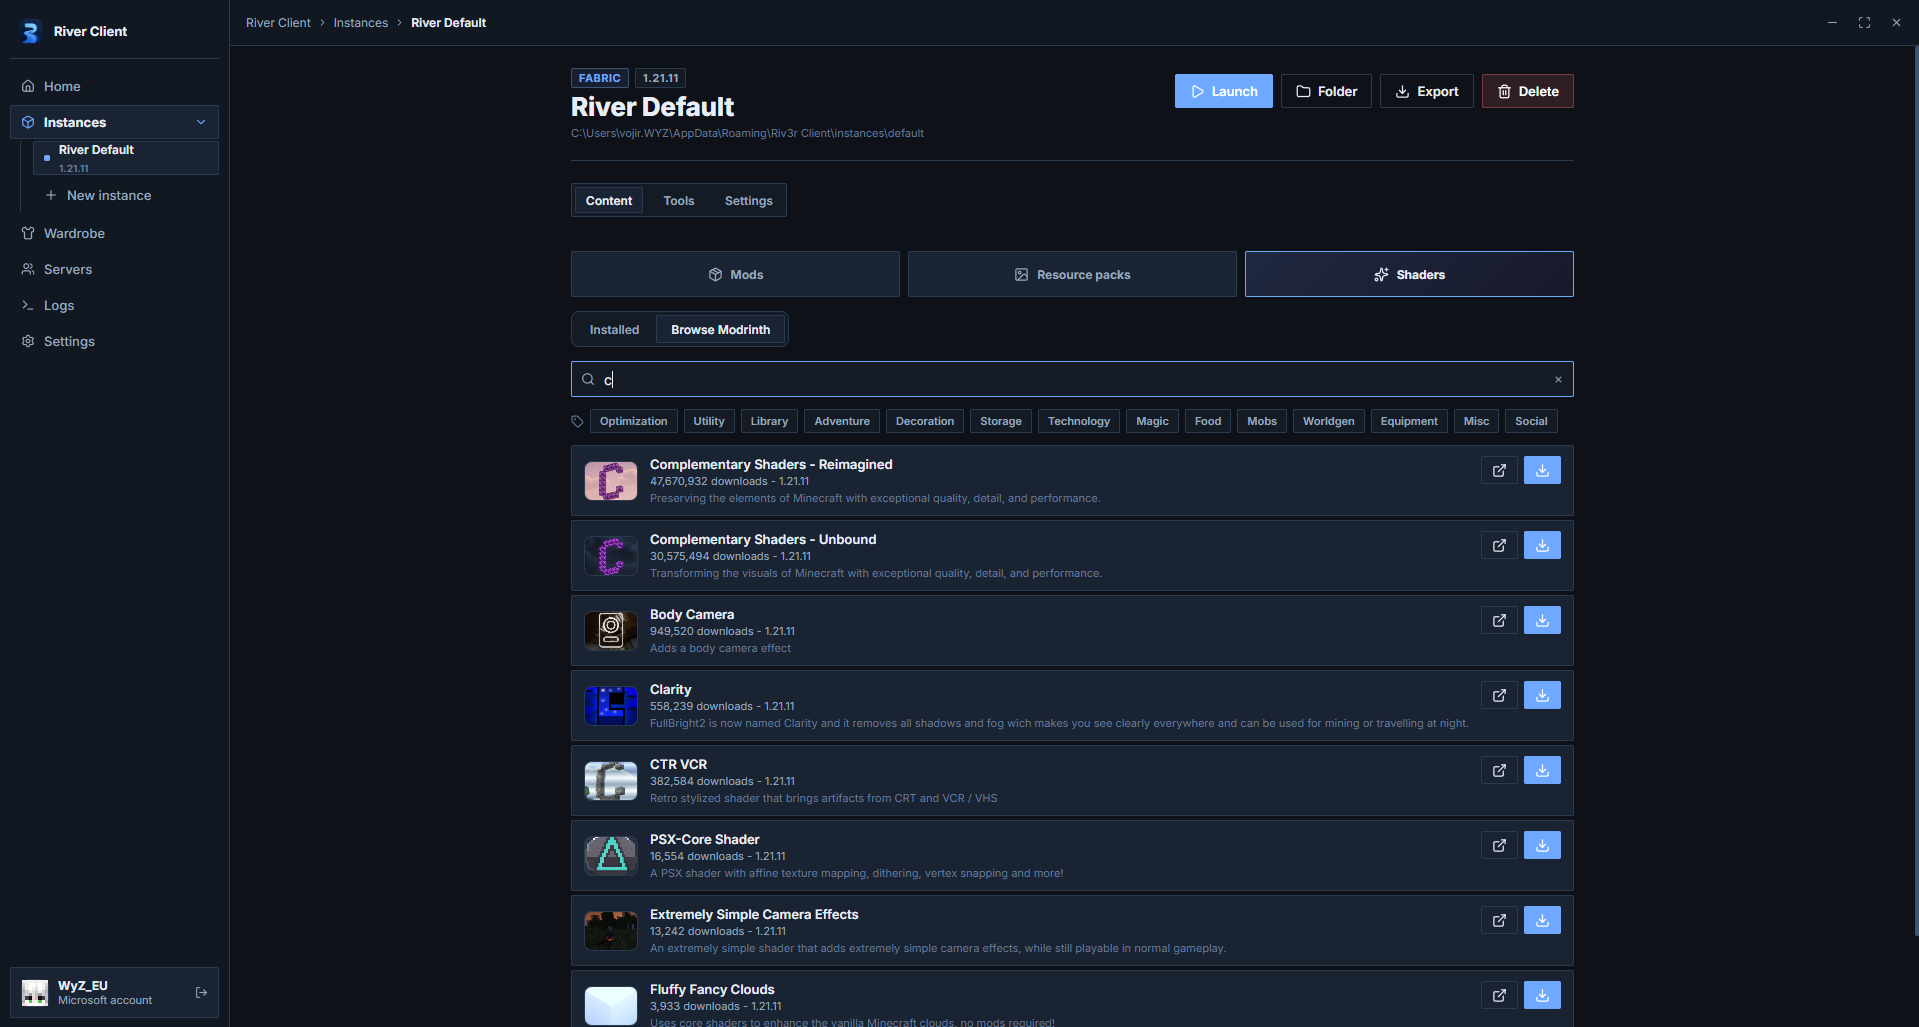Collapse the Instances sidebar chevron
The image size is (1919, 1027).
pos(201,122)
